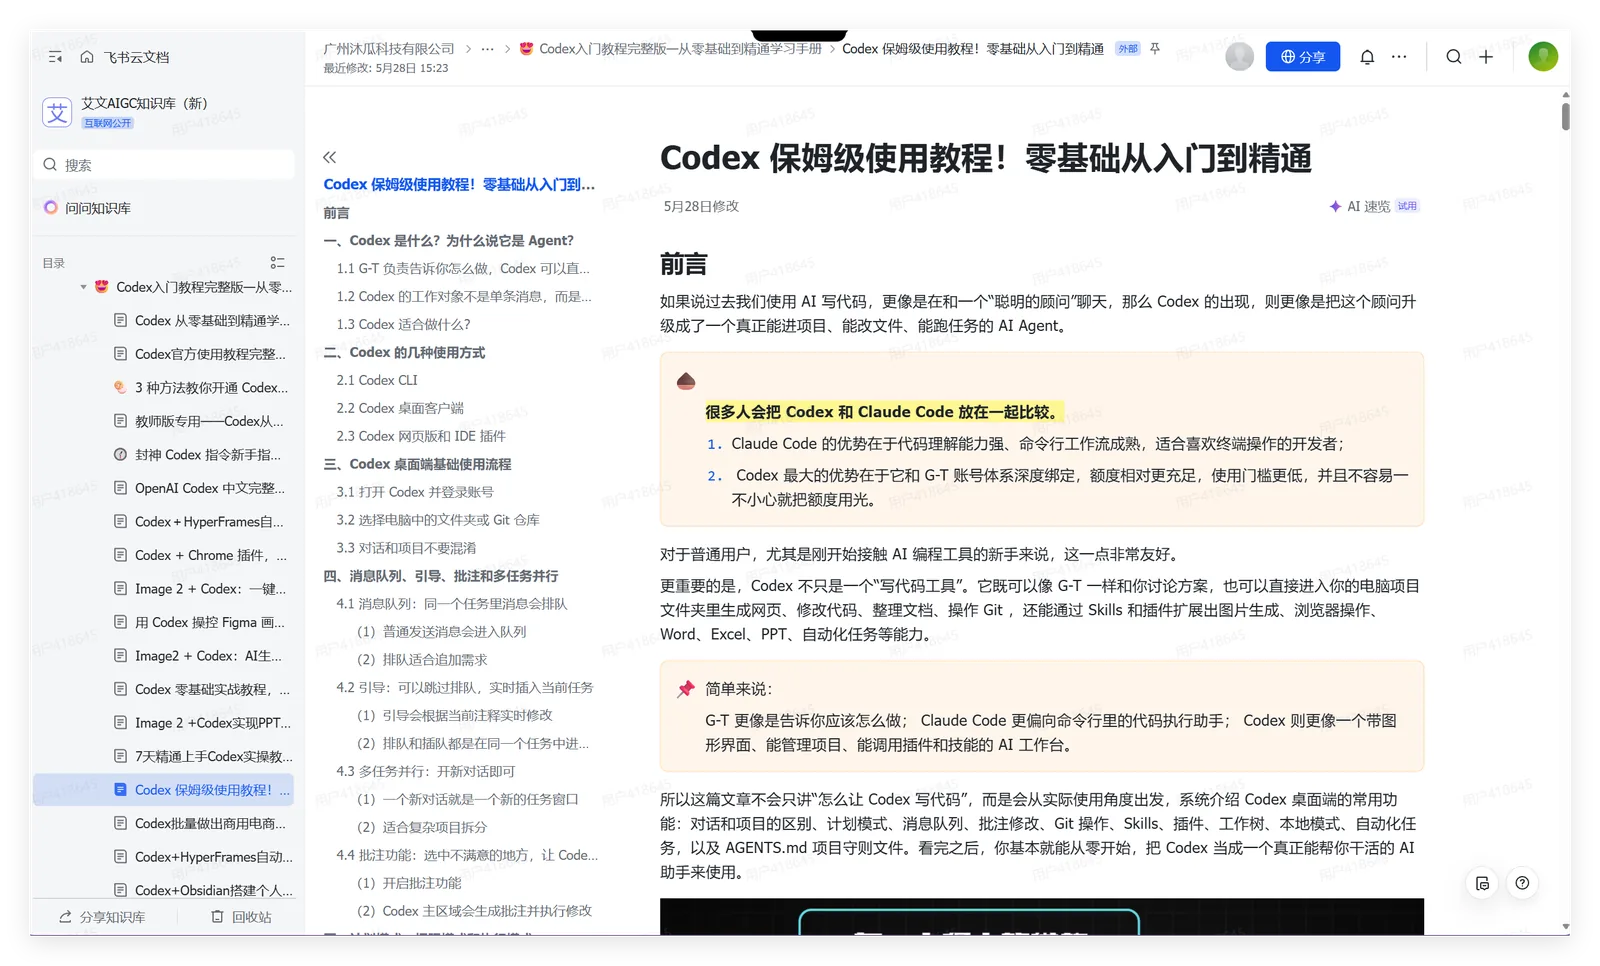Open the 回收站 recycle bin

pyautogui.click(x=241, y=917)
